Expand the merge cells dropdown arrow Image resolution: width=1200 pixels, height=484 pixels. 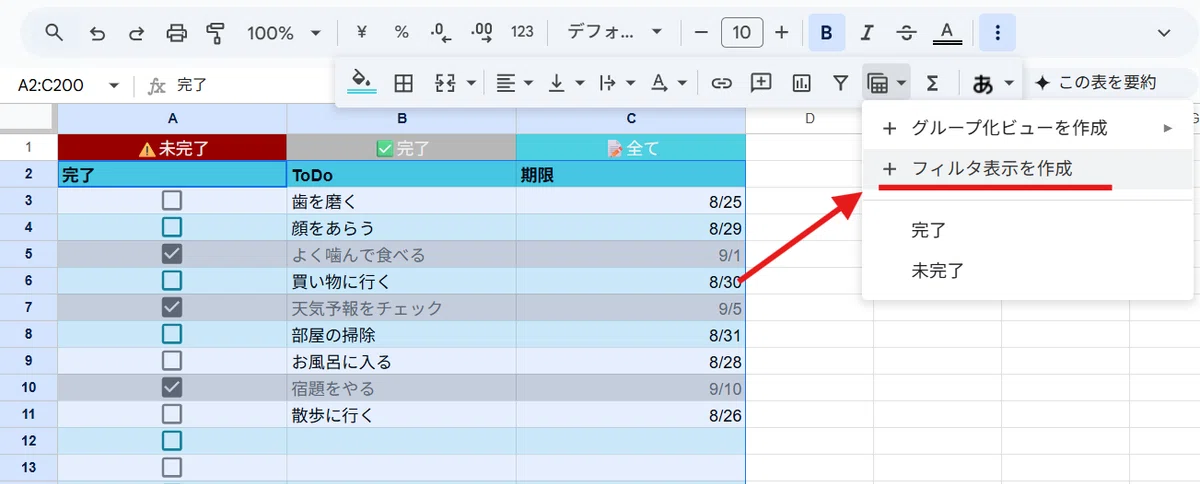click(x=471, y=83)
